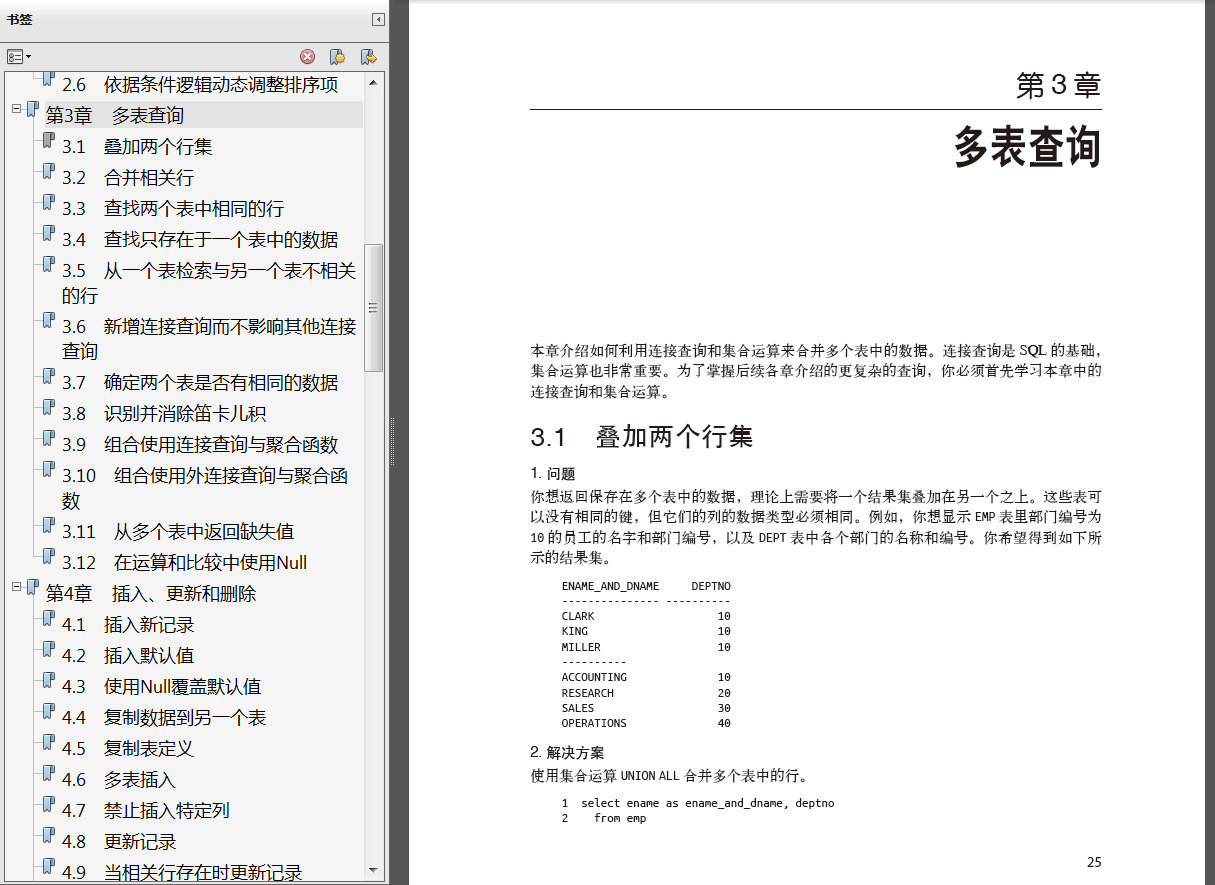The height and width of the screenshot is (885, 1215).
Task: Click bookmark icon beside 3.8 识别并消除笛卡儿积
Action: click(x=48, y=408)
